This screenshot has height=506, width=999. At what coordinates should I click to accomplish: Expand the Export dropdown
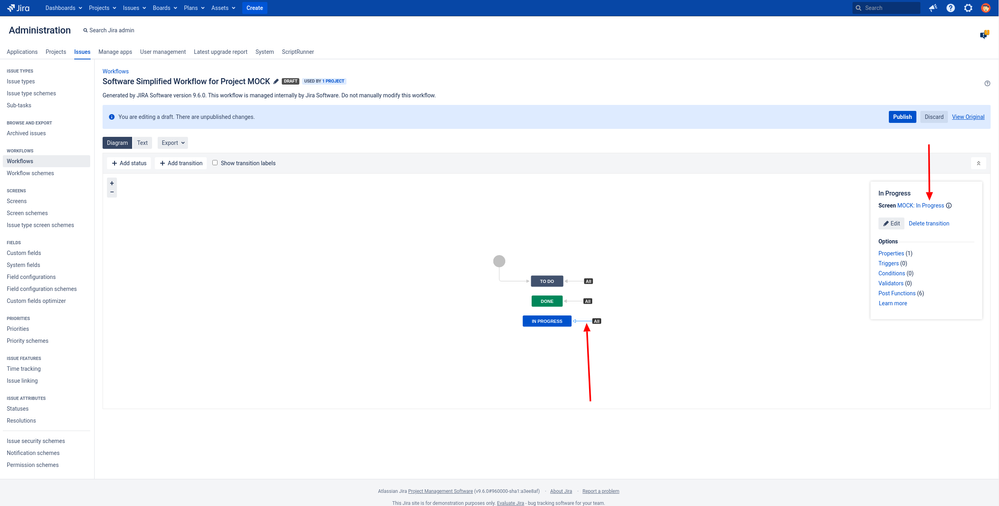(173, 143)
